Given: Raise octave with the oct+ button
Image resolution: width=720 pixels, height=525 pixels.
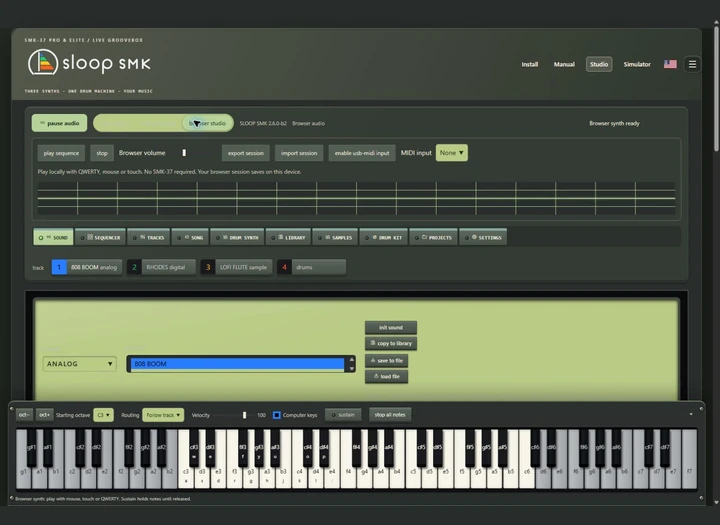Looking at the screenshot, I should pyautogui.click(x=45, y=415).
